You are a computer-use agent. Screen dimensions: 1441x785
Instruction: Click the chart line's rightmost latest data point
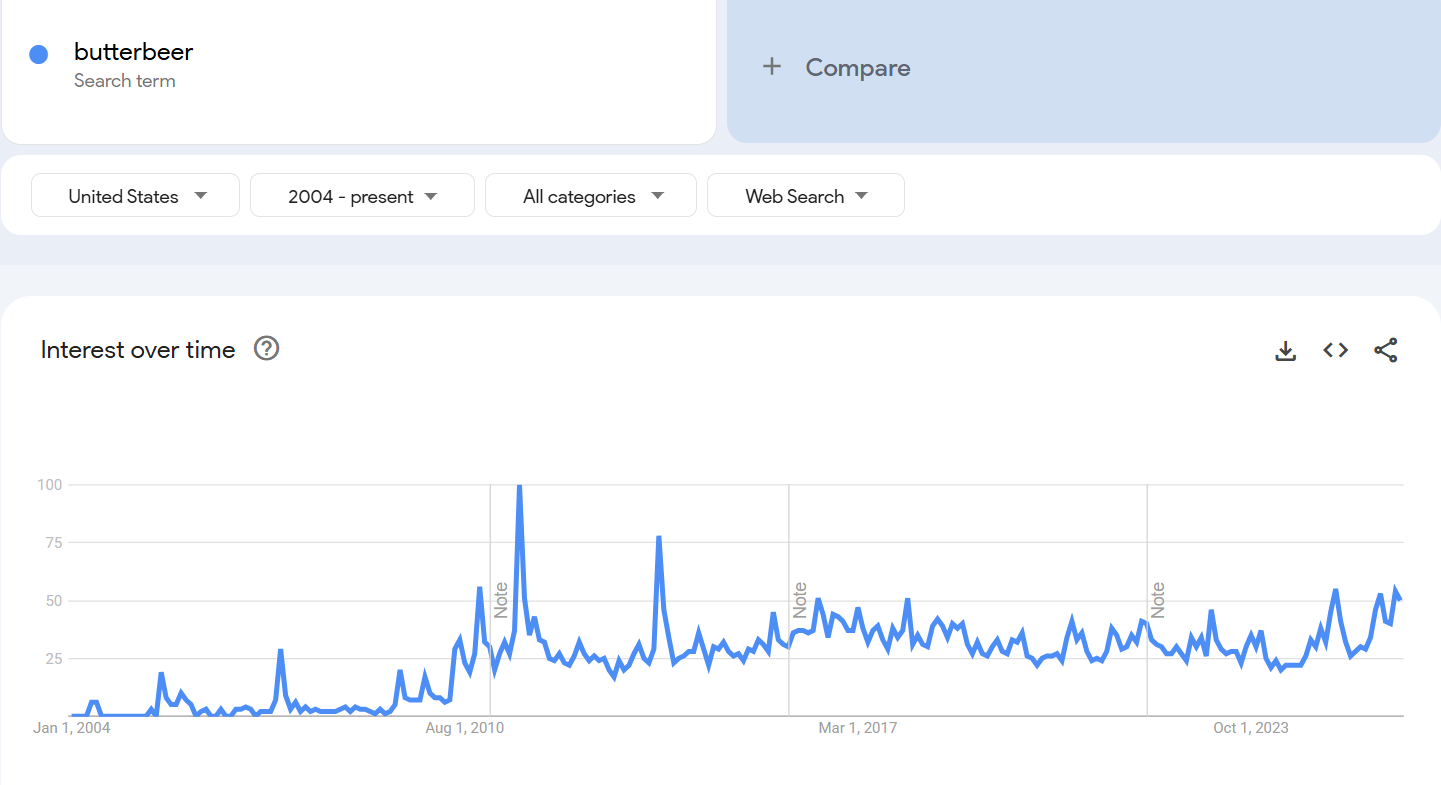[x=1400, y=598]
